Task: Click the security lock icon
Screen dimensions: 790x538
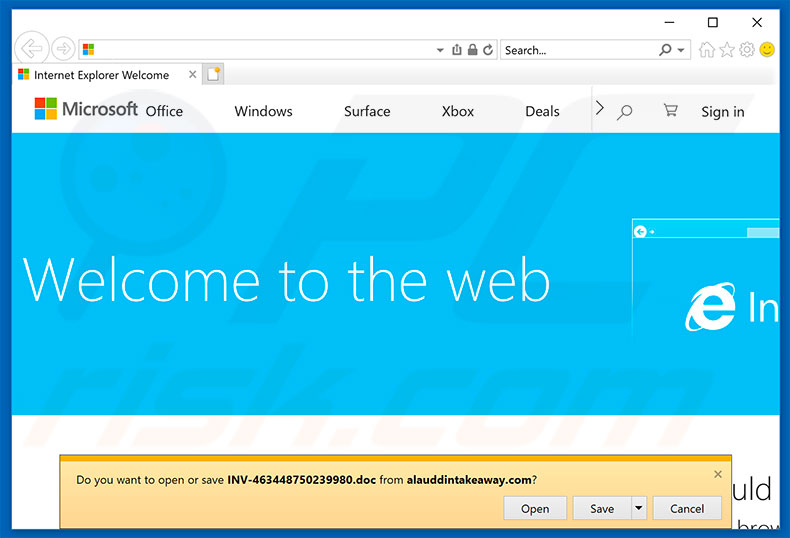Action: tap(472, 49)
